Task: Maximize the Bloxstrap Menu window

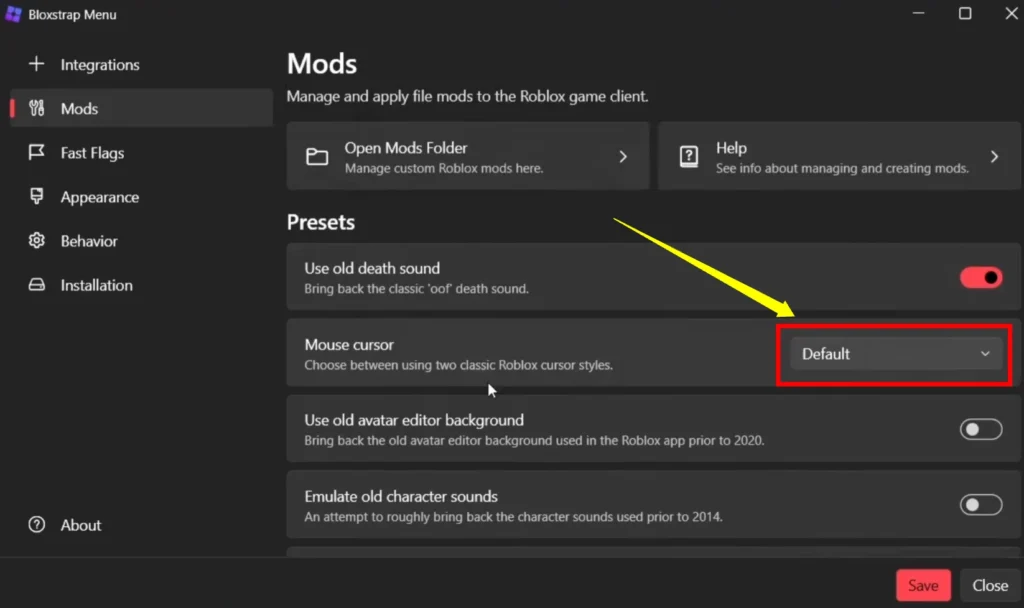Action: 965,14
